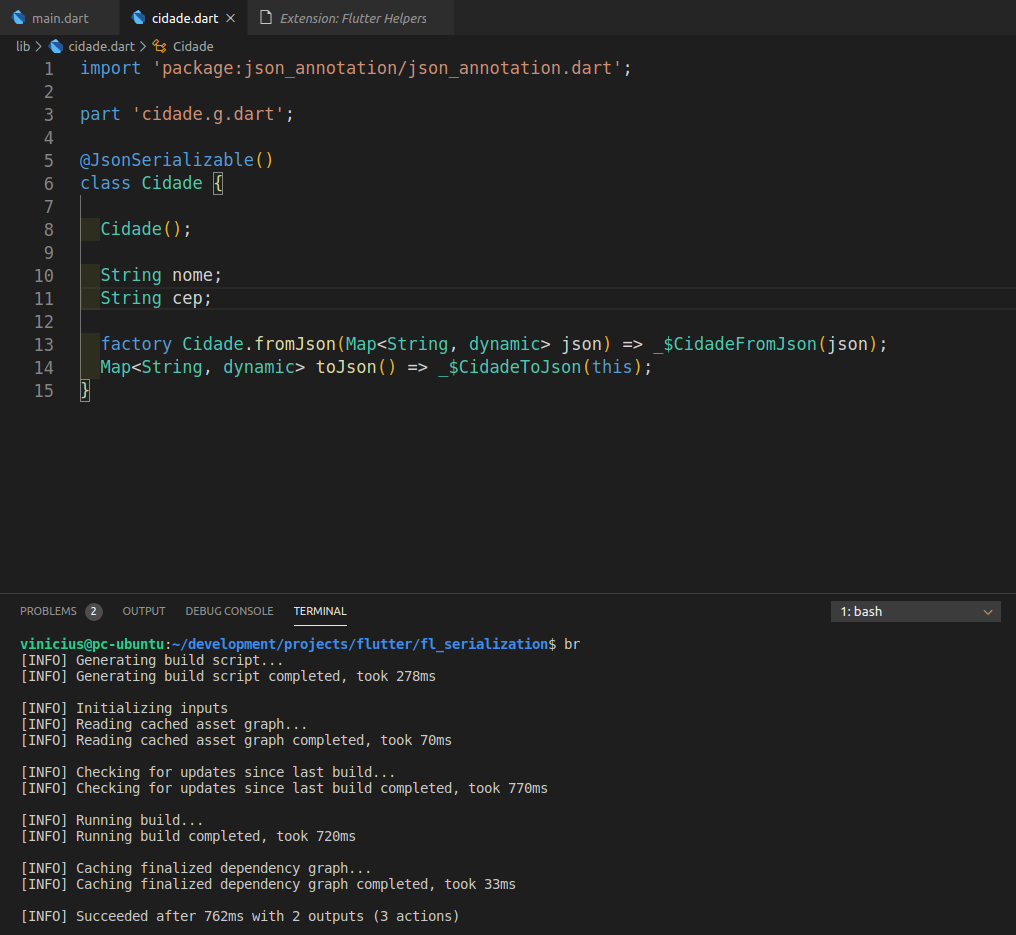This screenshot has width=1016, height=935.
Task: Switch to the main.dart tab
Action: (x=59, y=18)
